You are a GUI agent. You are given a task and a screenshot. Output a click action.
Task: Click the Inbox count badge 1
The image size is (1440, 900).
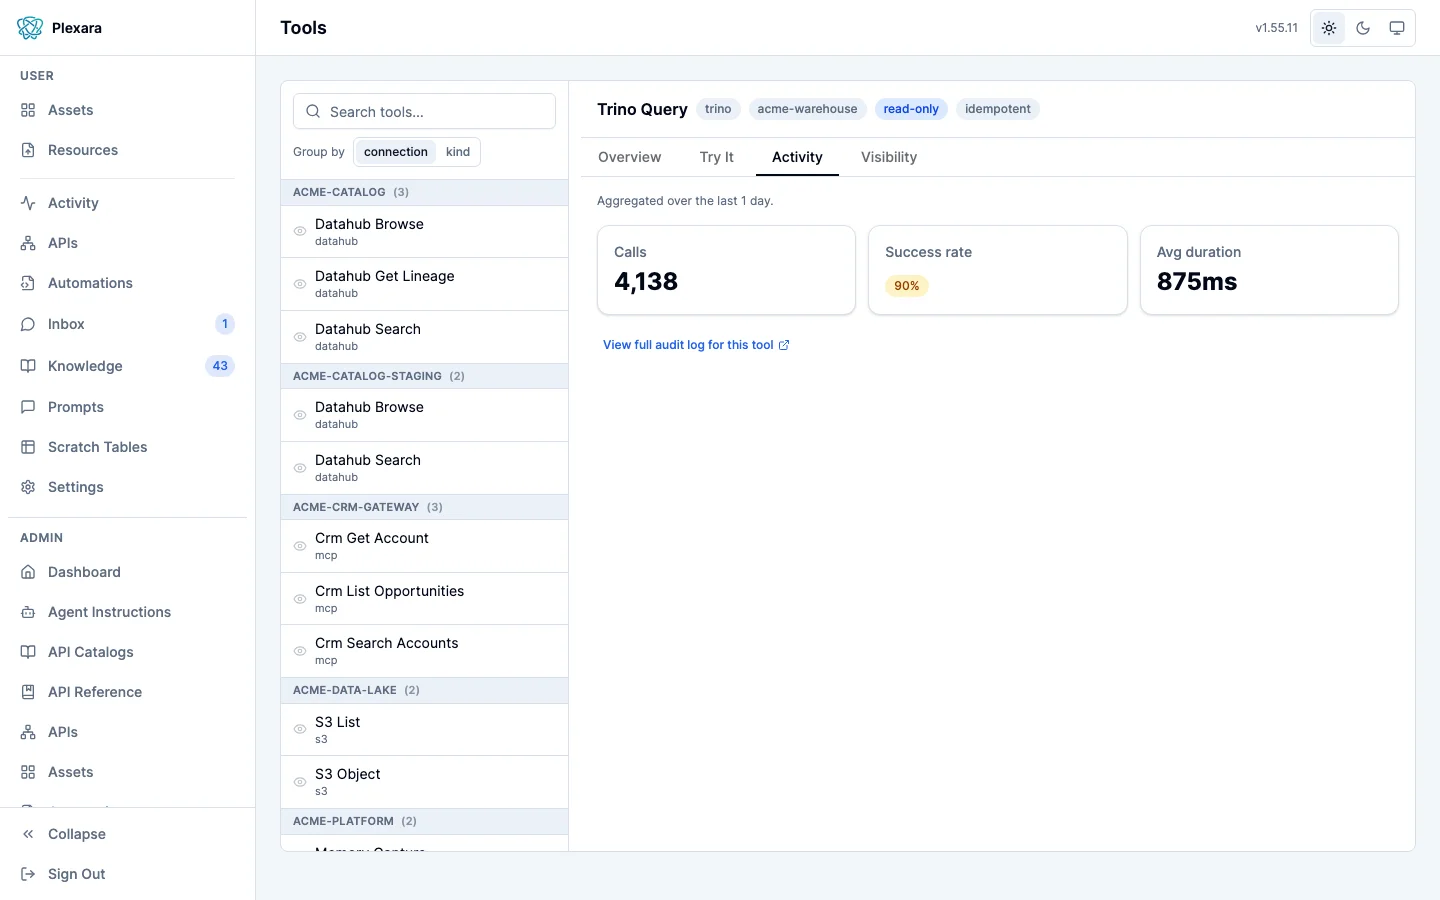(x=225, y=324)
